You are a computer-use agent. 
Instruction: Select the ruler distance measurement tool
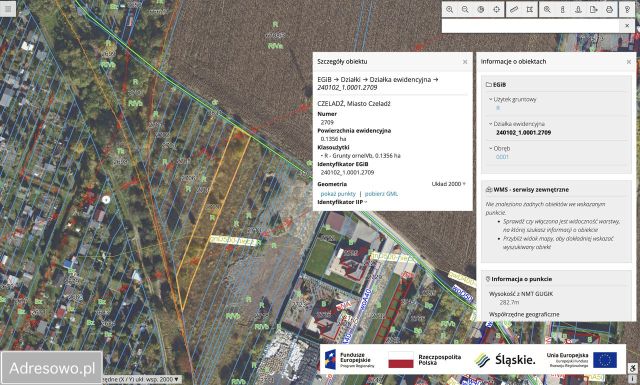pos(514,9)
